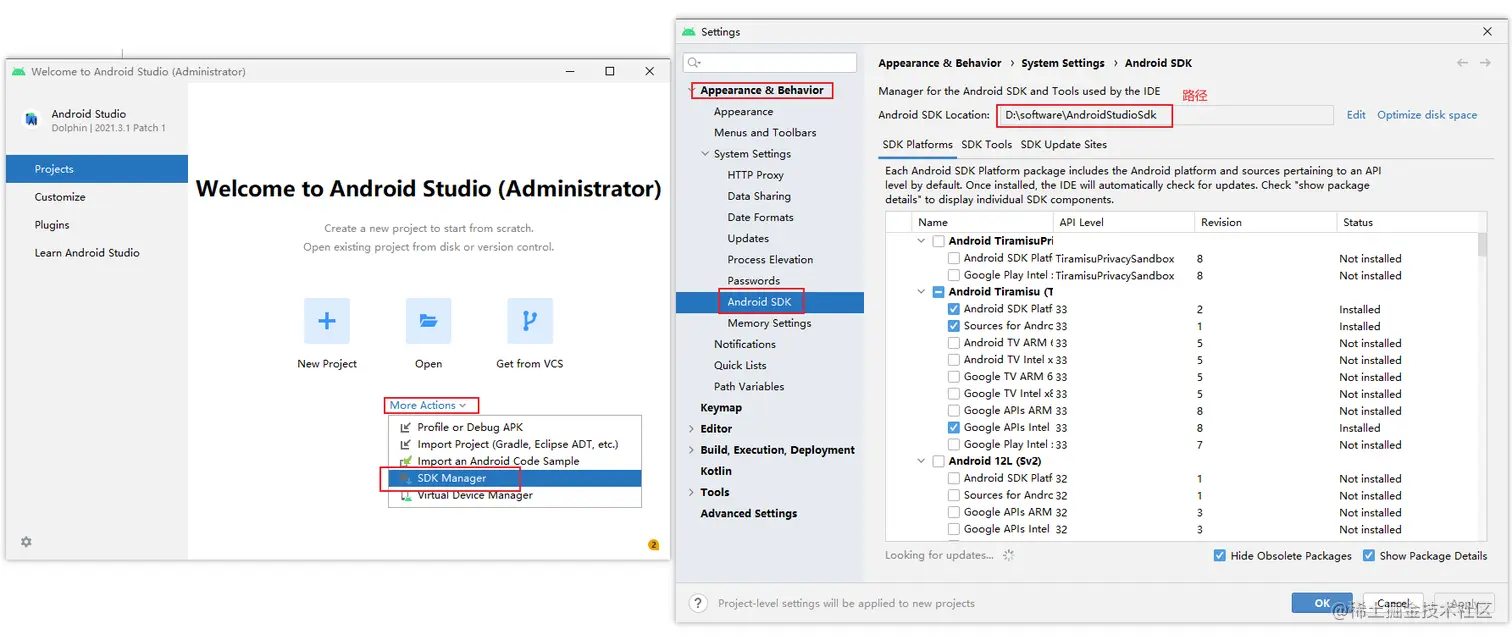Click the Virtual Device Manager icon
This screenshot has height=640, width=1512.
pyautogui.click(x=405, y=495)
